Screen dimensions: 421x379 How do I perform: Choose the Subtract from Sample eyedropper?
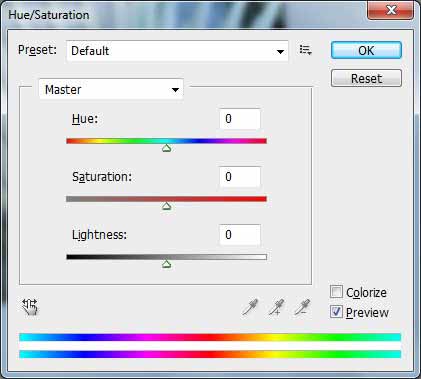(302, 307)
